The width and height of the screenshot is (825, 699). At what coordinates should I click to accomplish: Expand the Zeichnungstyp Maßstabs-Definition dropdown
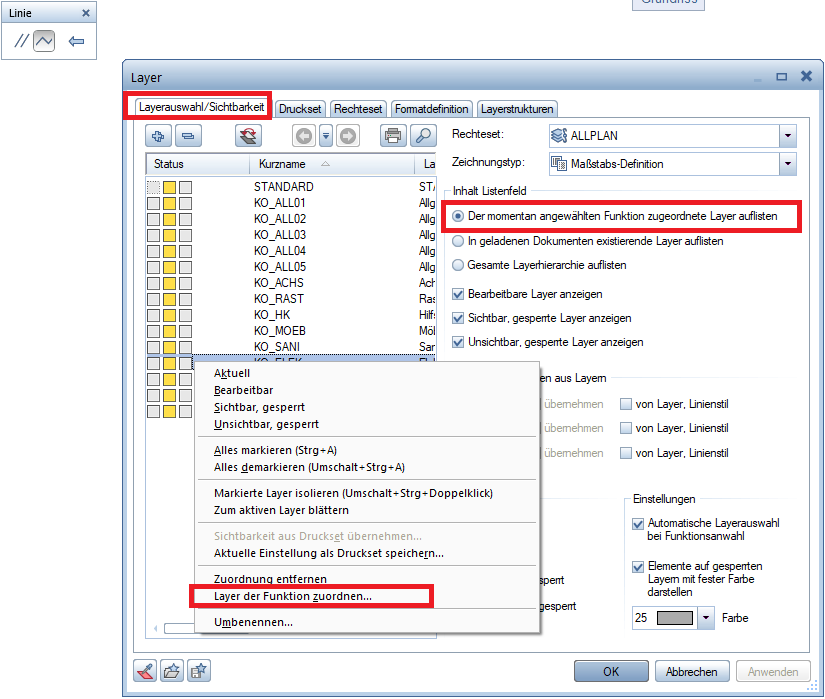tap(787, 164)
